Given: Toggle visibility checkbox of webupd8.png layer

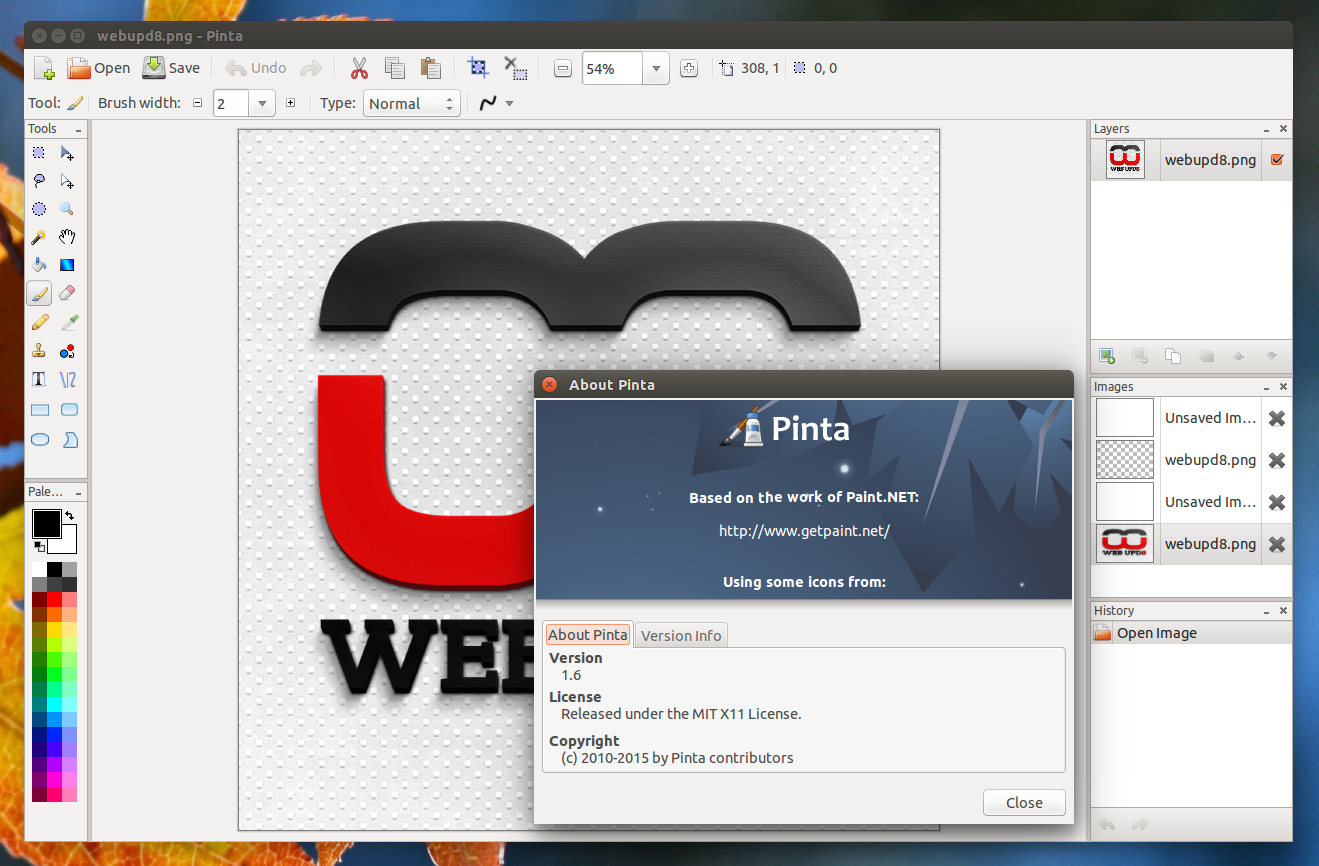Looking at the screenshot, I should 1276,159.
